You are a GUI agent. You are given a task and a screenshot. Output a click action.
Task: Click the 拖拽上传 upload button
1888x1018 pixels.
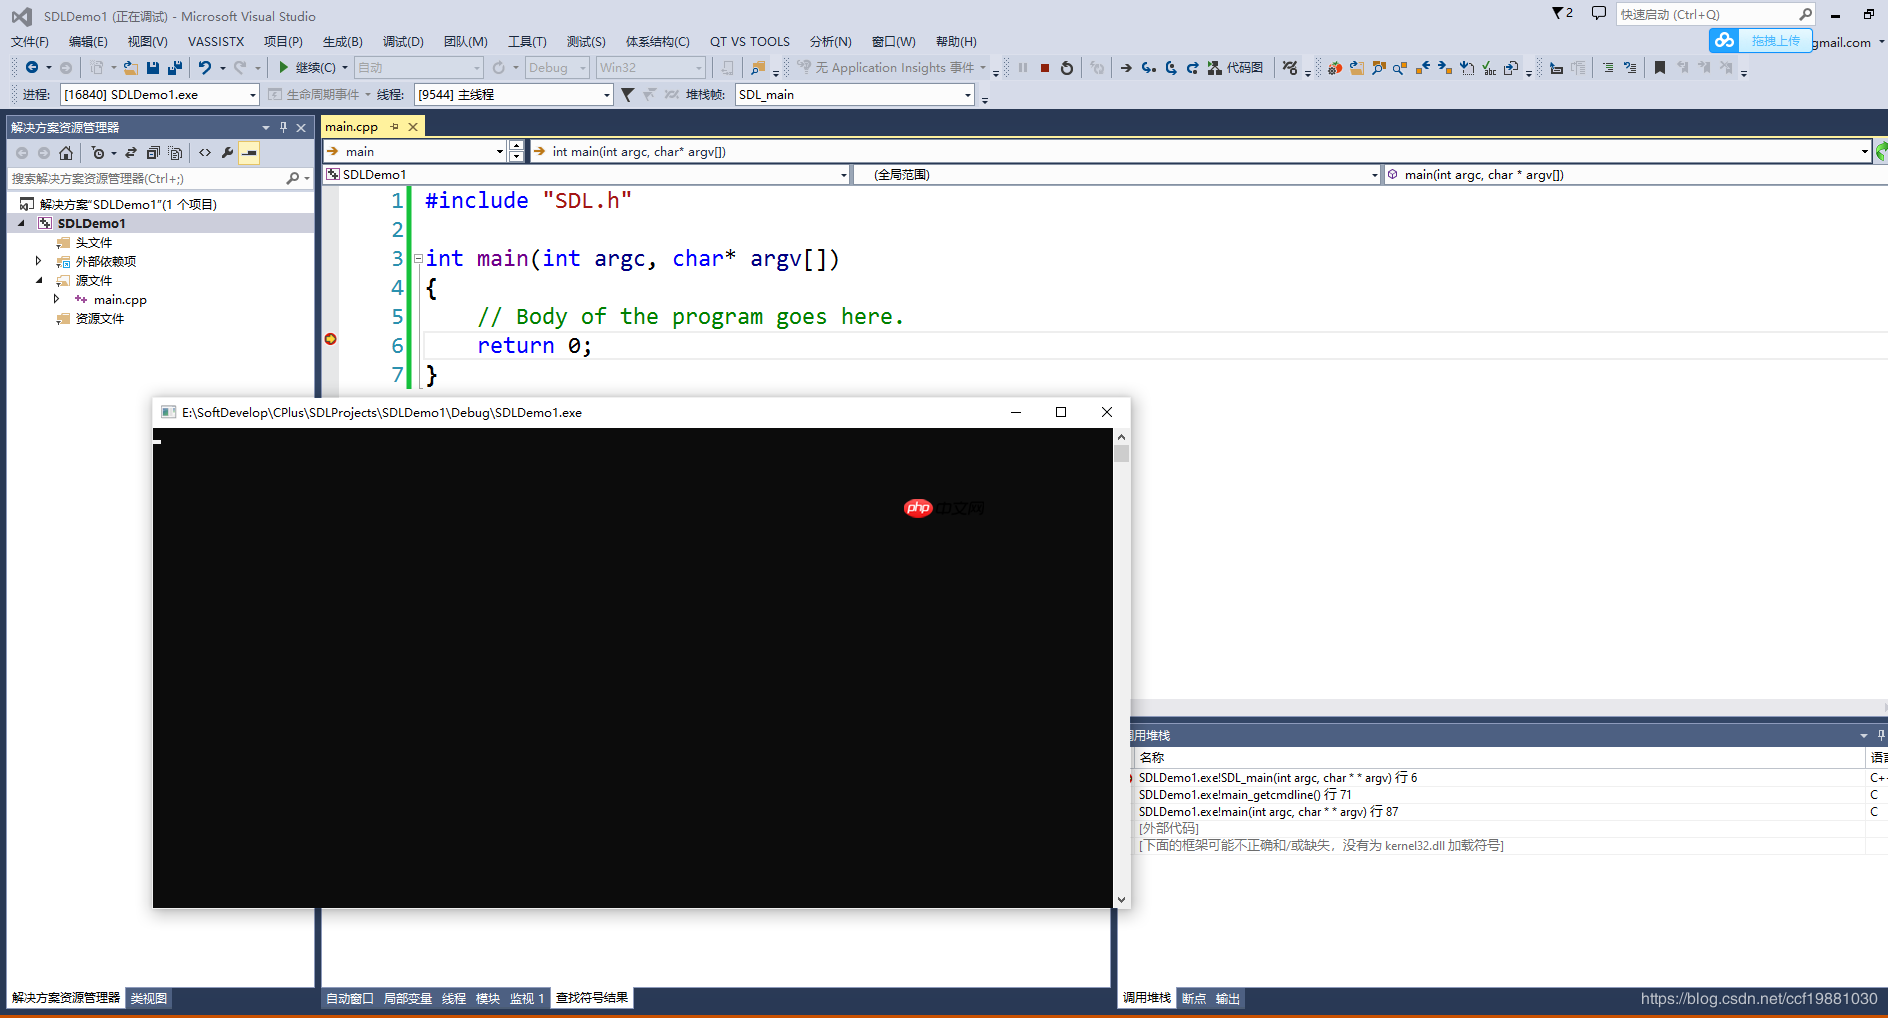tap(1775, 40)
